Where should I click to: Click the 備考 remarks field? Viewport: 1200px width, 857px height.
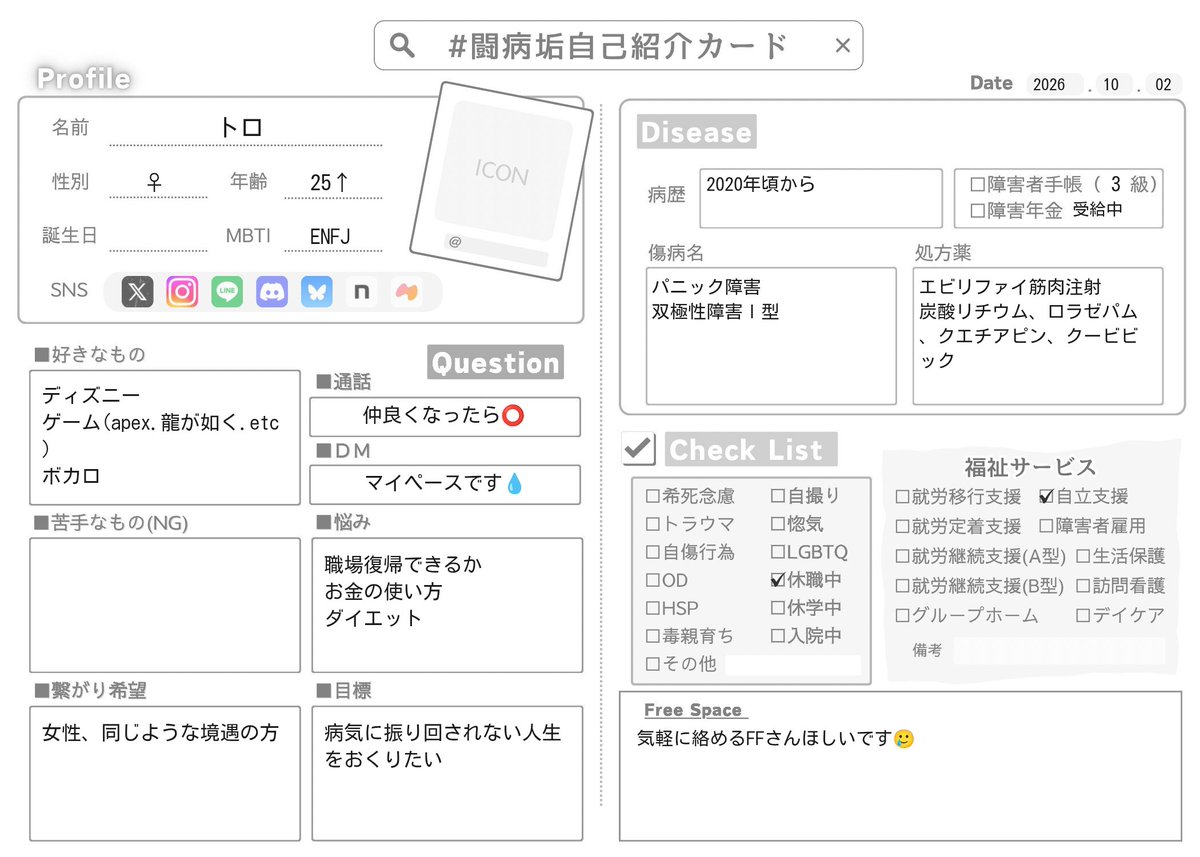click(x=1059, y=651)
